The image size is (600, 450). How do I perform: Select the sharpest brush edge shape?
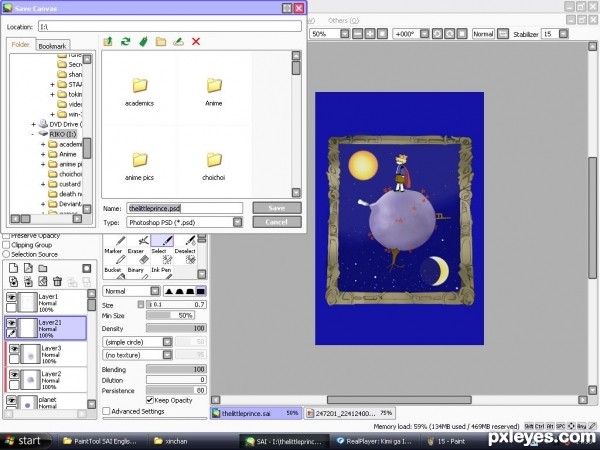[169, 291]
